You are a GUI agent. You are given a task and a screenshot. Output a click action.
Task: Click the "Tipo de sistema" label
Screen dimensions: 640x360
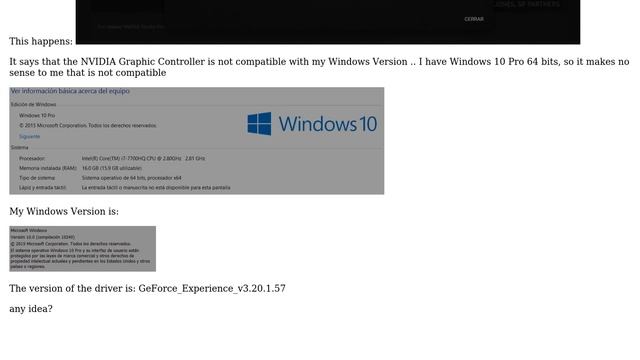(x=37, y=178)
